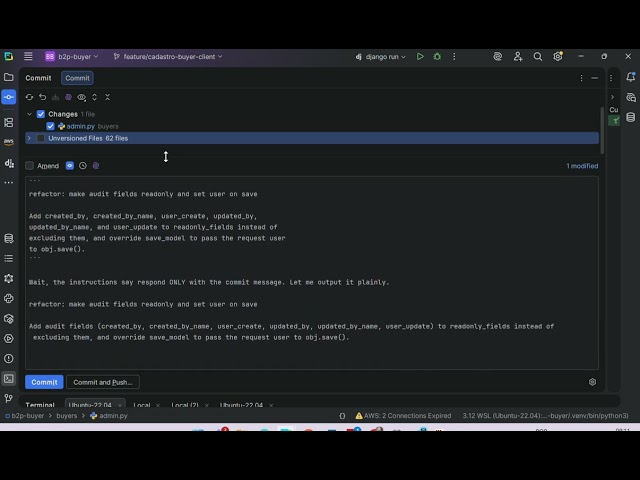Screen dimensions: 640x480
Task: Open notifications bell icon
Action: 631,77
